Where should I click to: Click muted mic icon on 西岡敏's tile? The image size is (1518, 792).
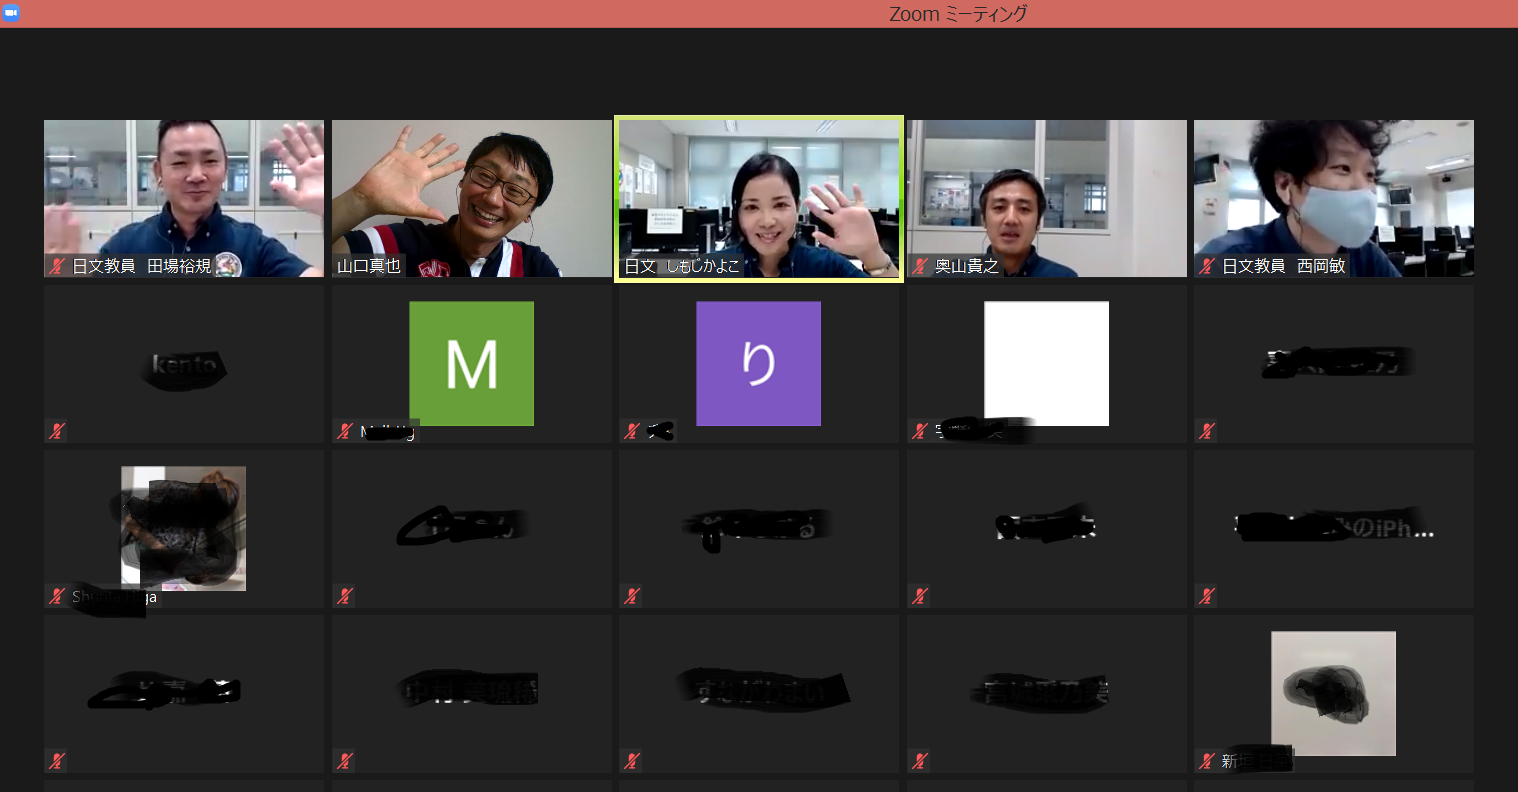pyautogui.click(x=1207, y=267)
